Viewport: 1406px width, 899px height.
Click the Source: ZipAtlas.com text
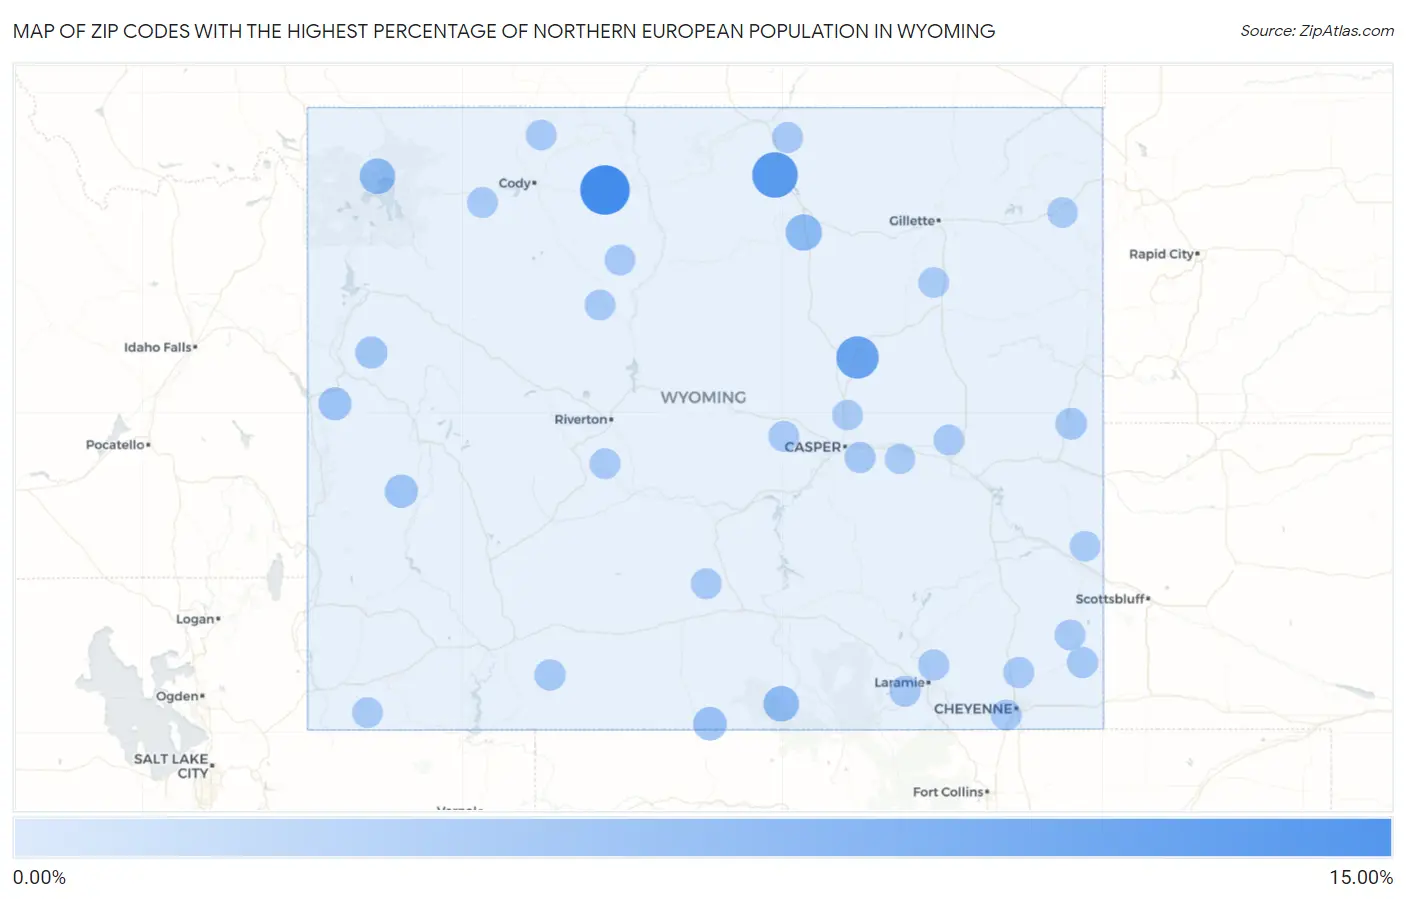pos(1317,31)
